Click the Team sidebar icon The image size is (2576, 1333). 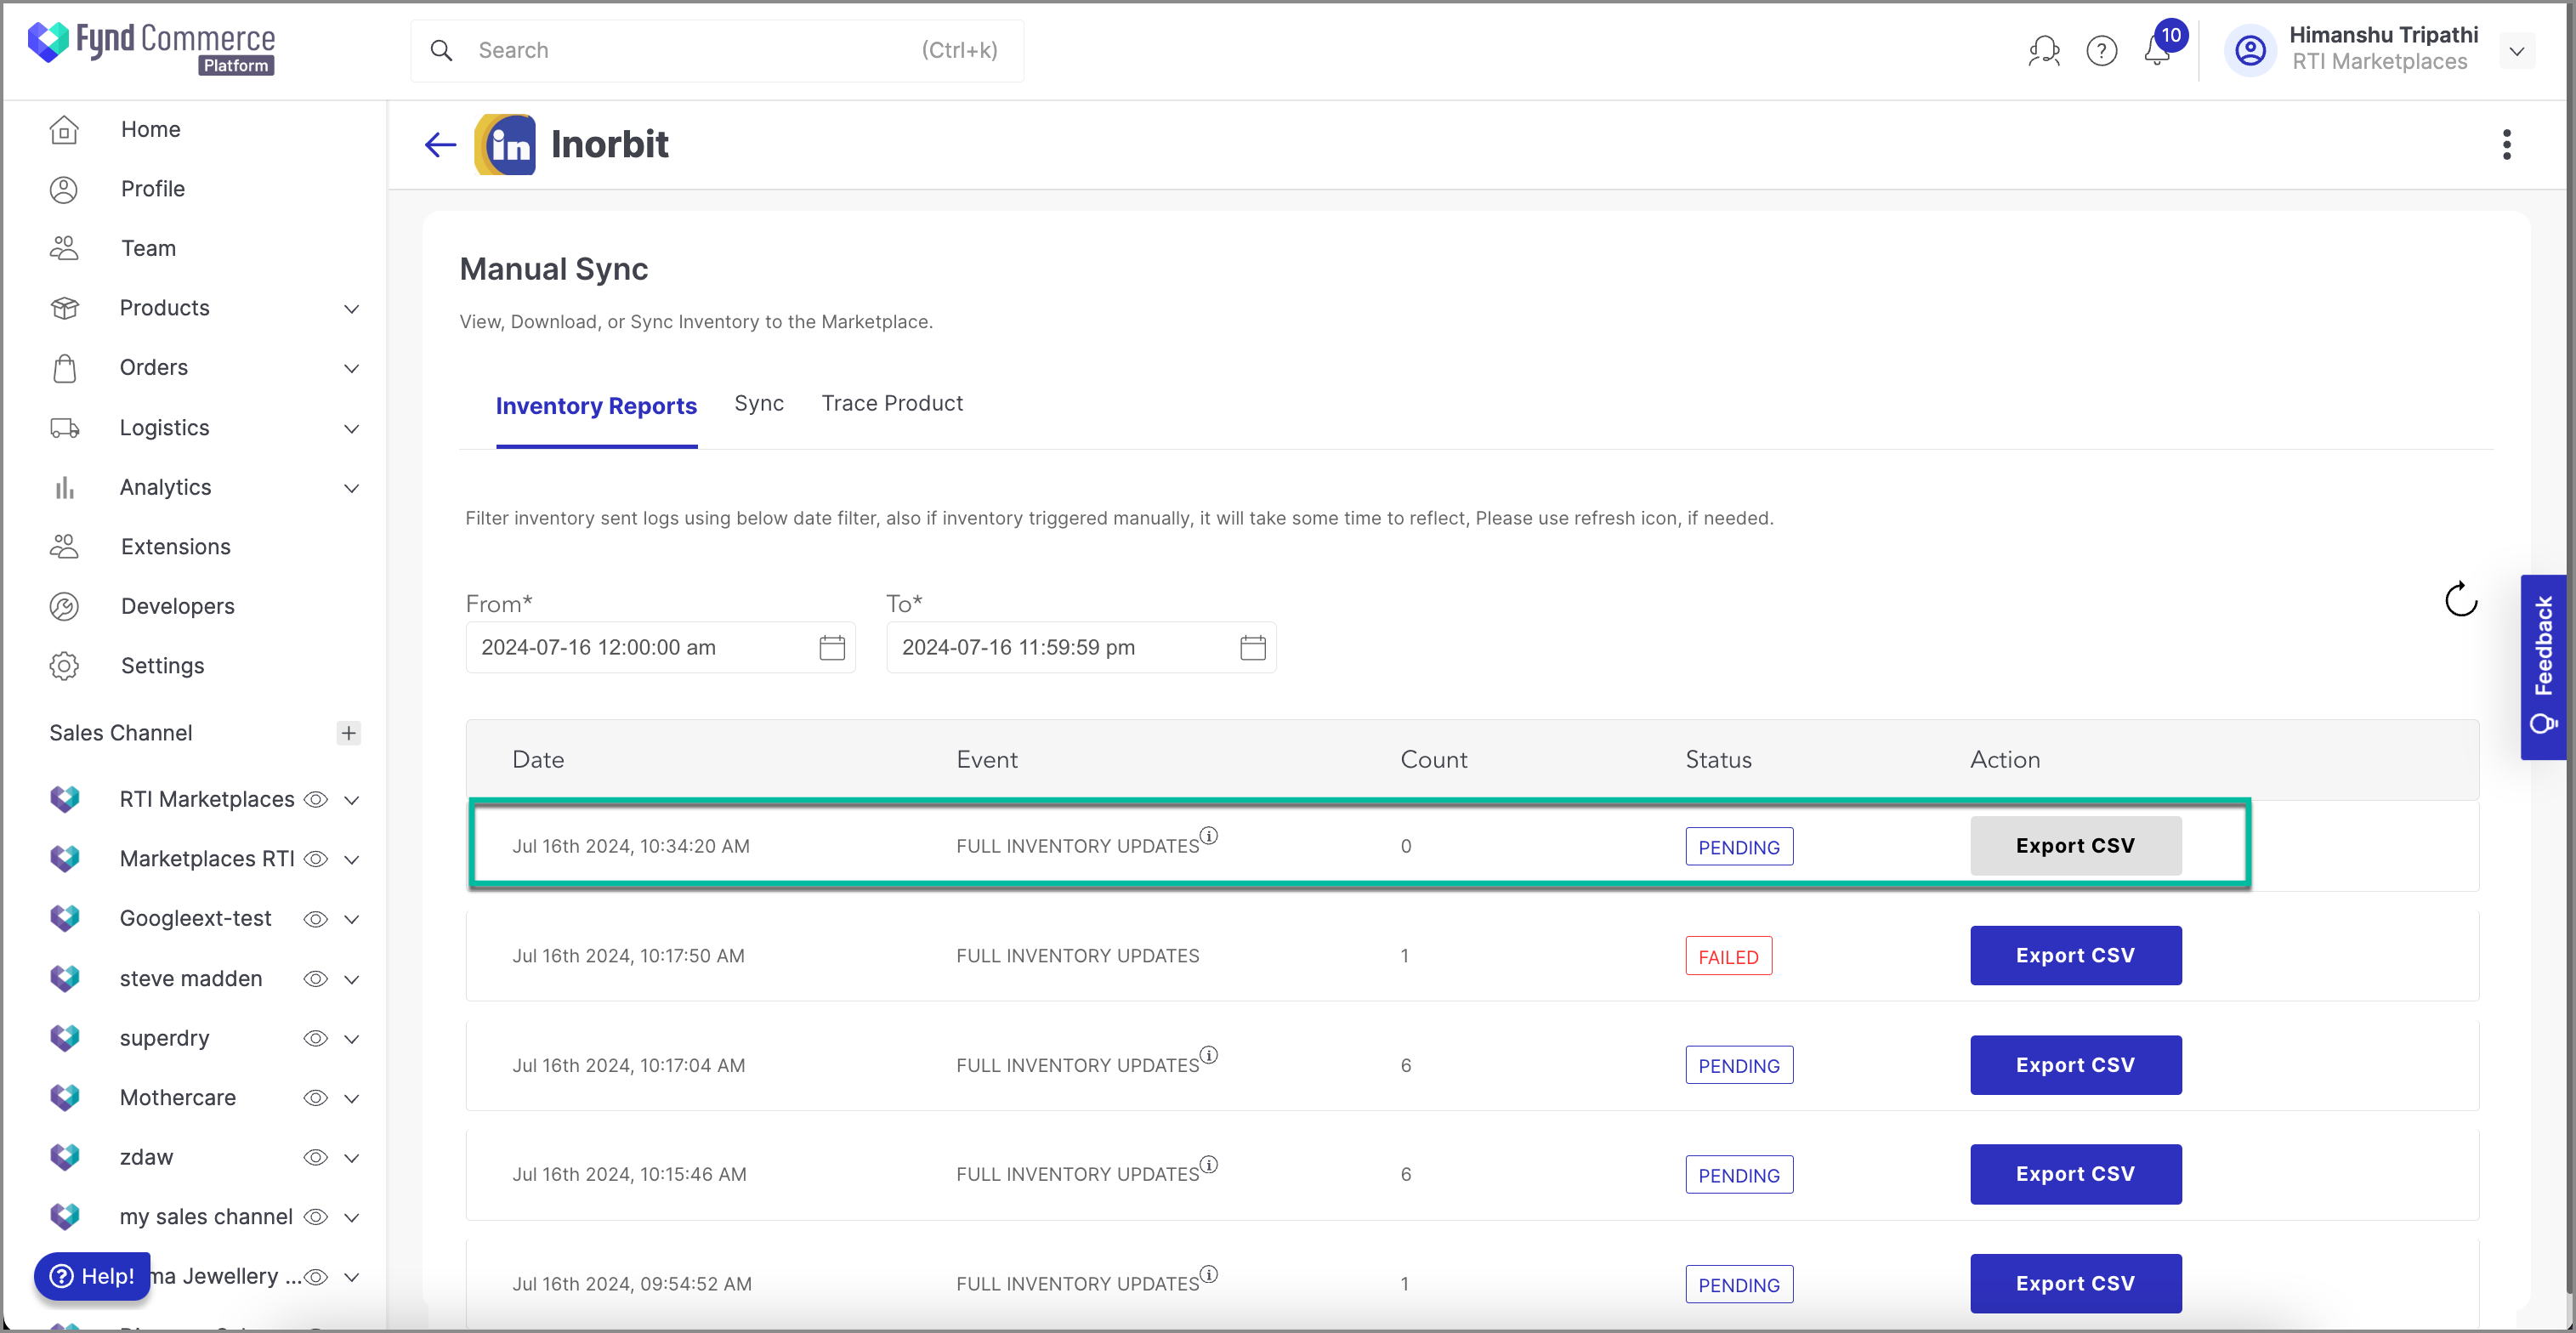(64, 248)
